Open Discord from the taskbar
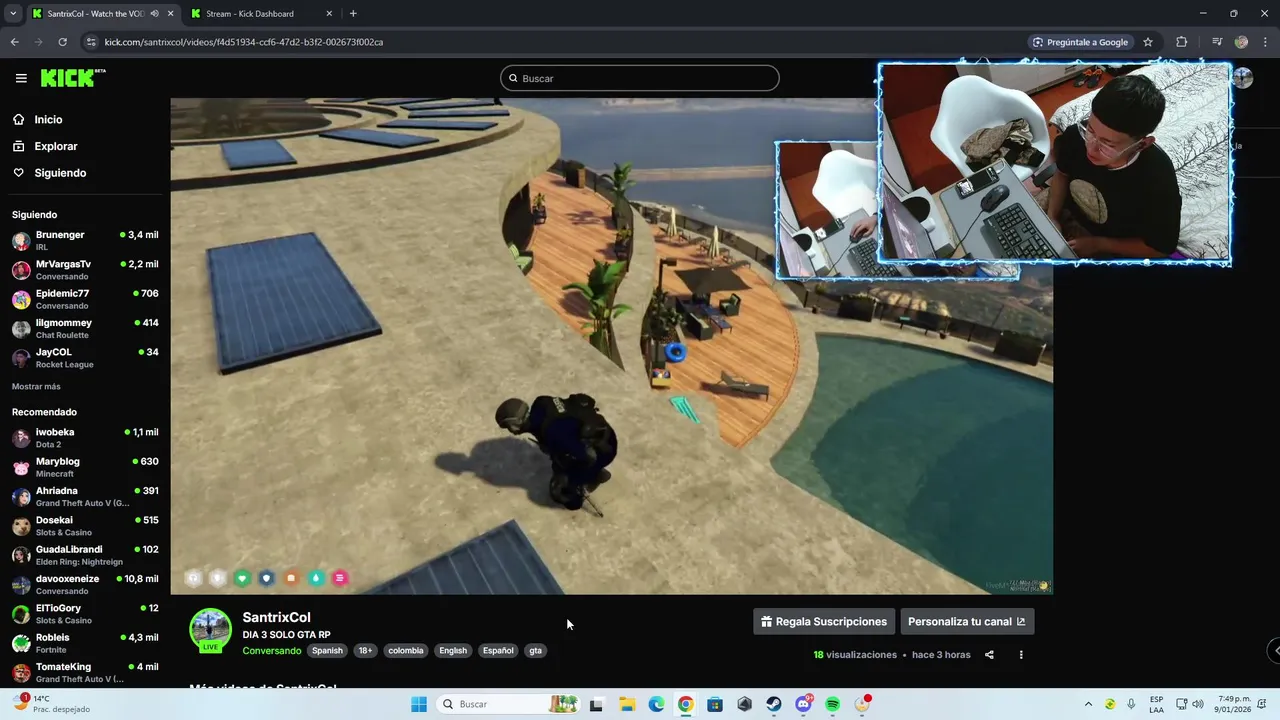 click(803, 704)
